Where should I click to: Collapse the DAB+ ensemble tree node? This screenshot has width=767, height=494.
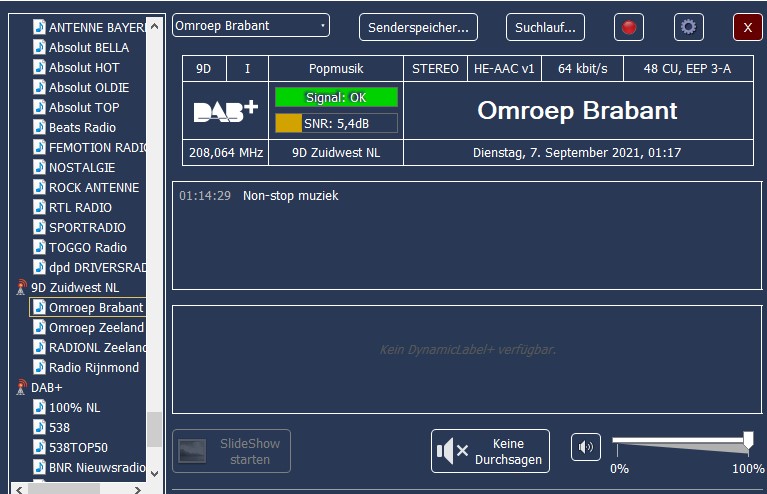46,388
